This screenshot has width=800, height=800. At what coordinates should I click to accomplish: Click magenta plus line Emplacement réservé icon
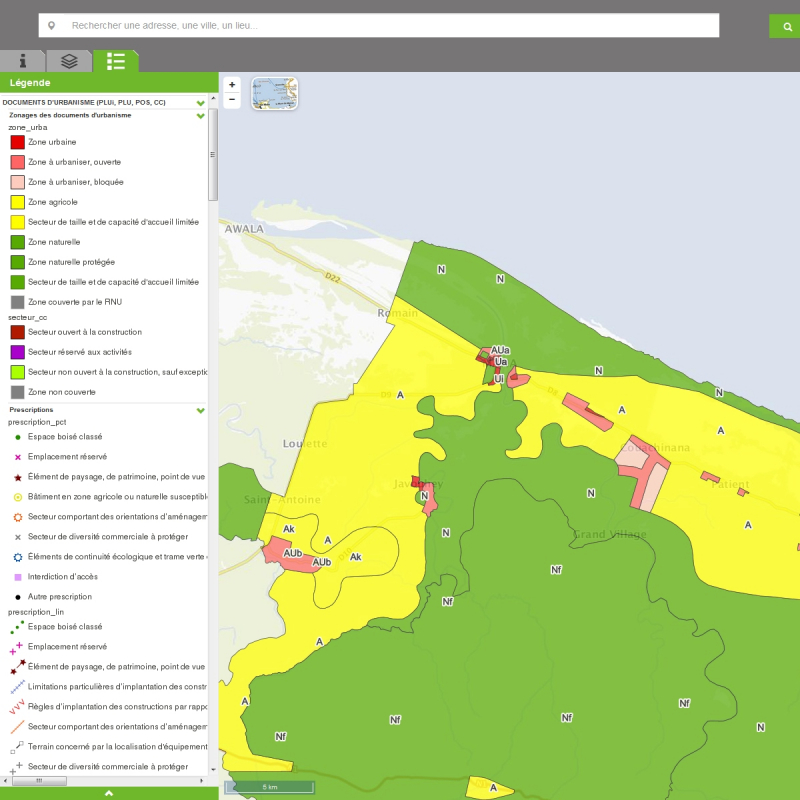point(16,648)
